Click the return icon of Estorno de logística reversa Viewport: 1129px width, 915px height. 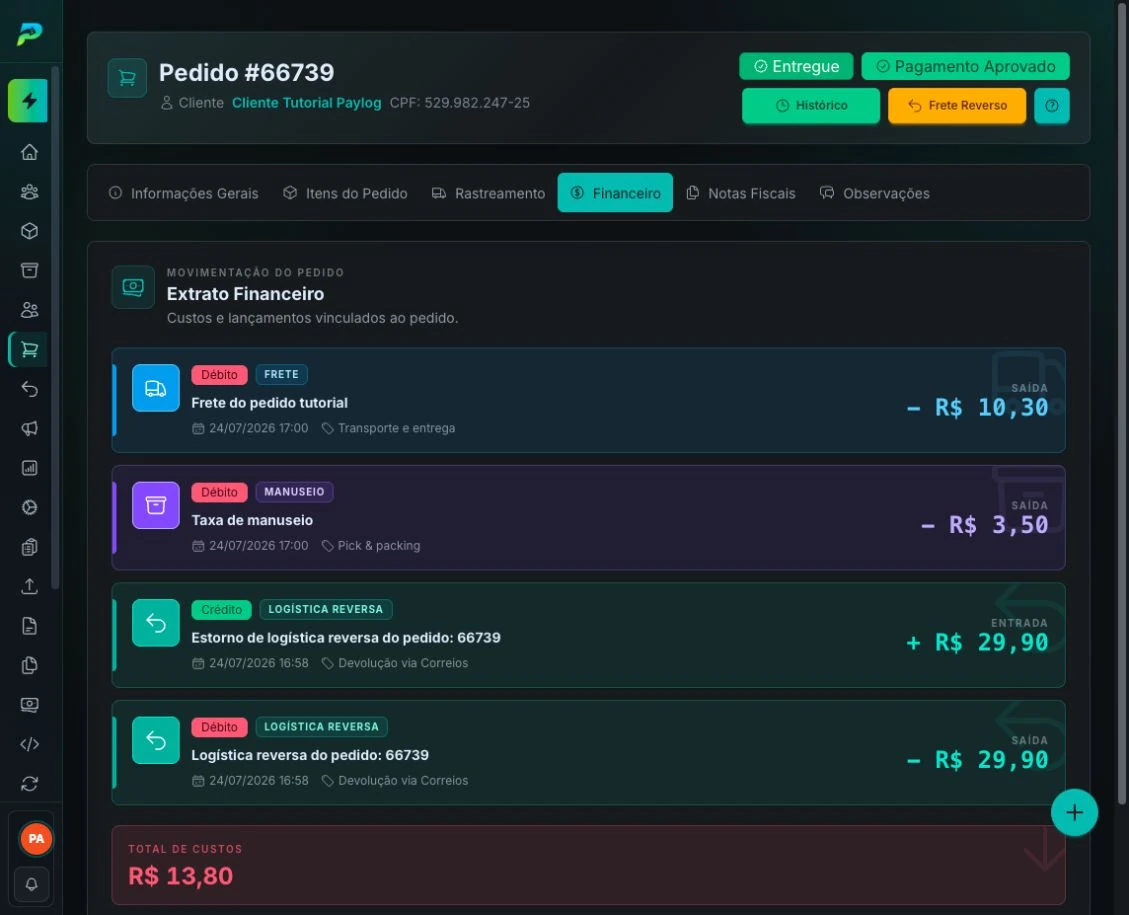point(156,623)
